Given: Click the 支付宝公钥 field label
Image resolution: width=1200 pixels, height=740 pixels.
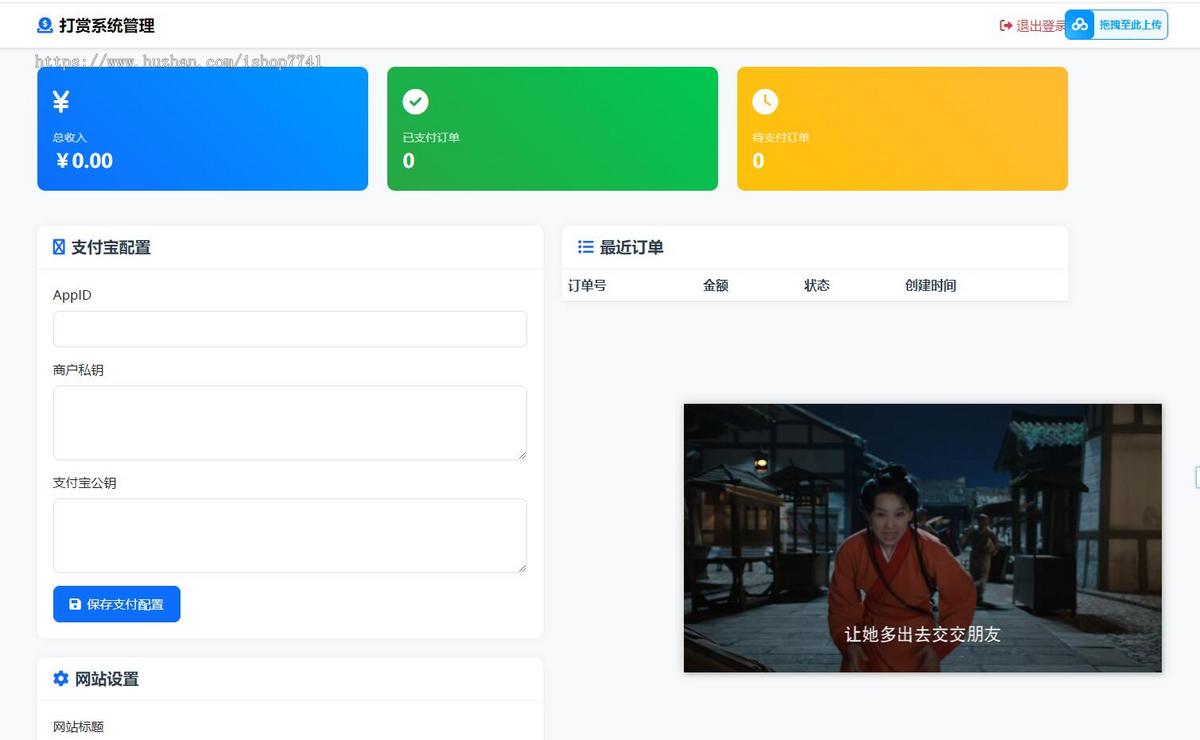Looking at the screenshot, I should [x=85, y=483].
